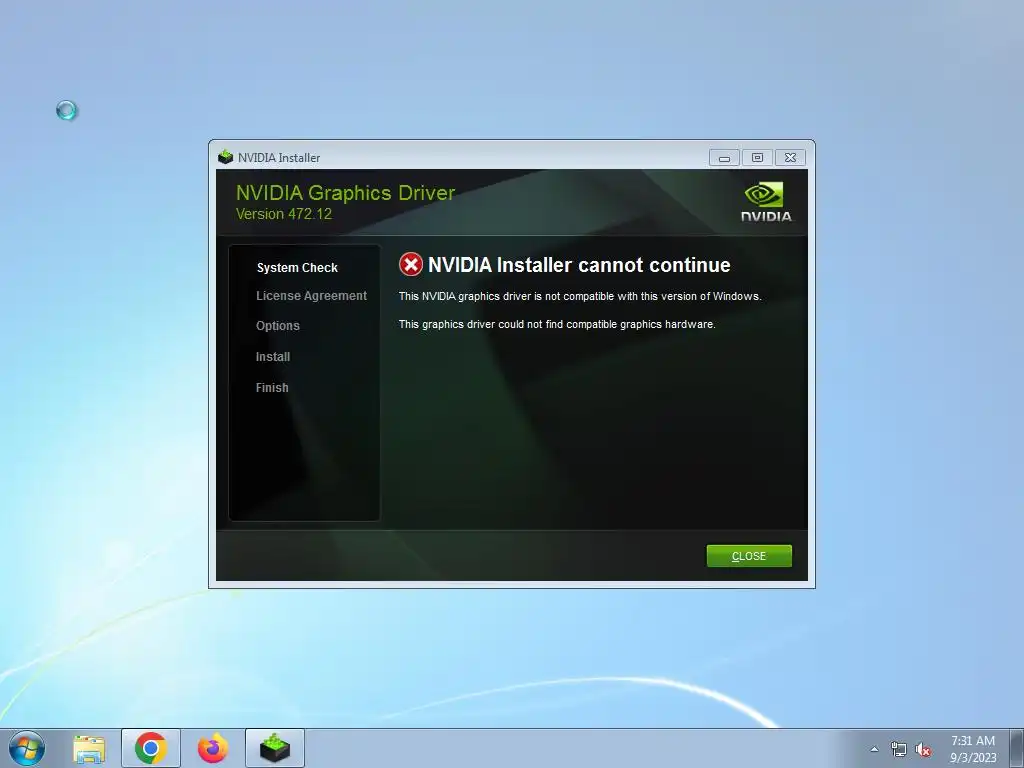Click the green CLOSE button
The image size is (1024, 768).
pos(749,556)
